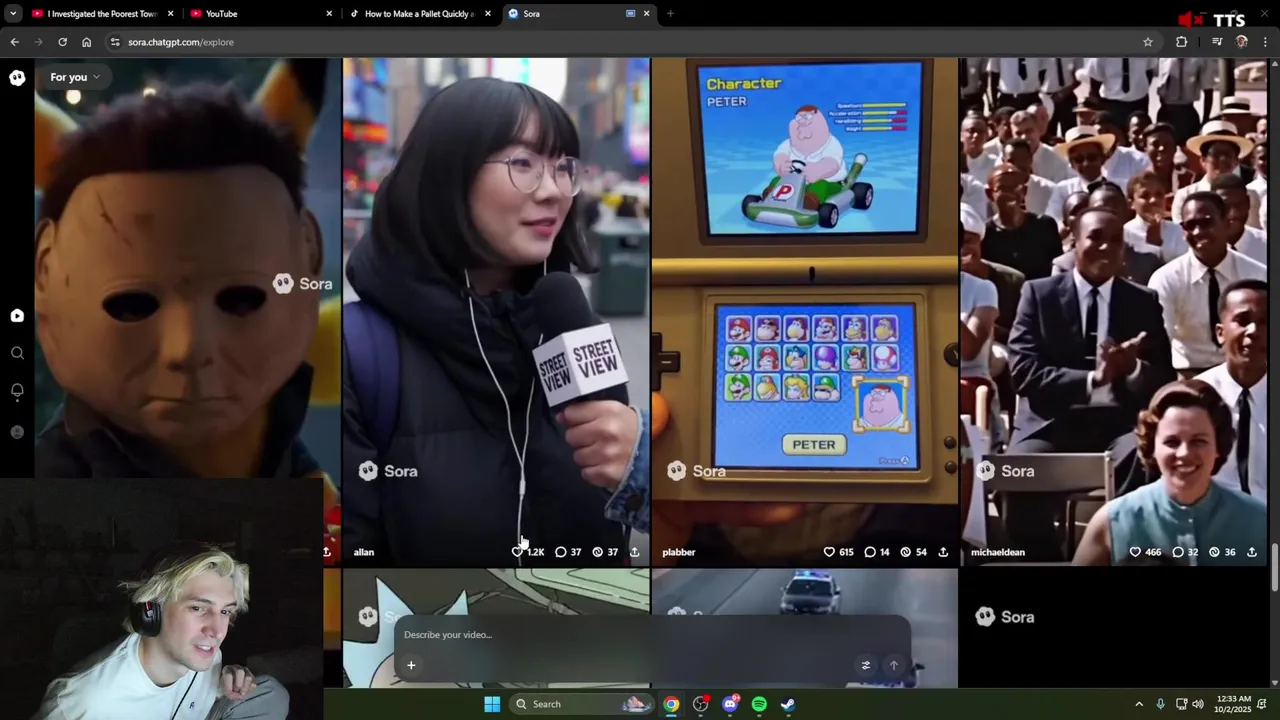Image resolution: width=1280 pixels, height=720 pixels.
Task: Open the Windows Start menu
Action: point(492,704)
